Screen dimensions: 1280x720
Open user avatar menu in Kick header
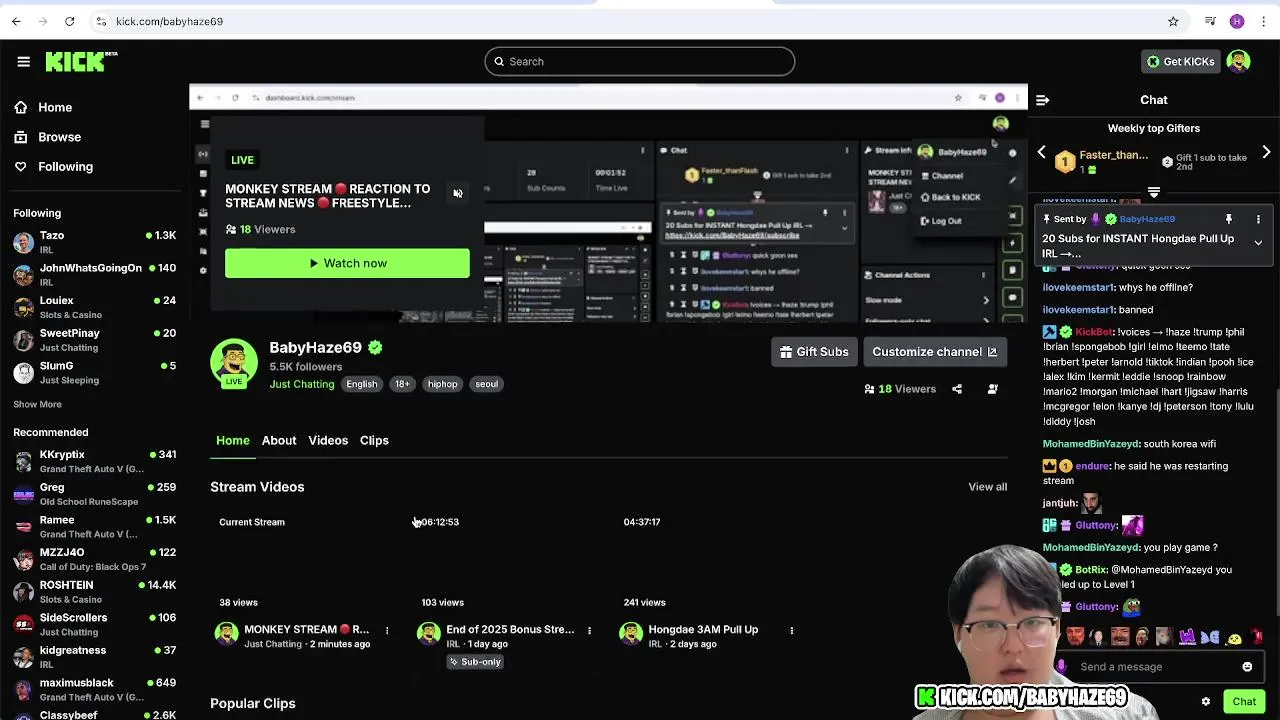1238,61
